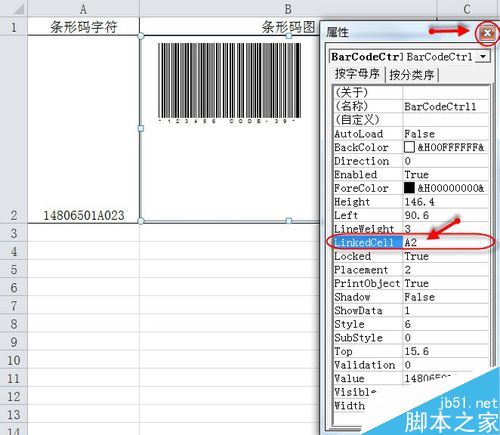The width and height of the screenshot is (500, 435).
Task: Switch to the 按分类序 tab
Action: tap(412, 75)
